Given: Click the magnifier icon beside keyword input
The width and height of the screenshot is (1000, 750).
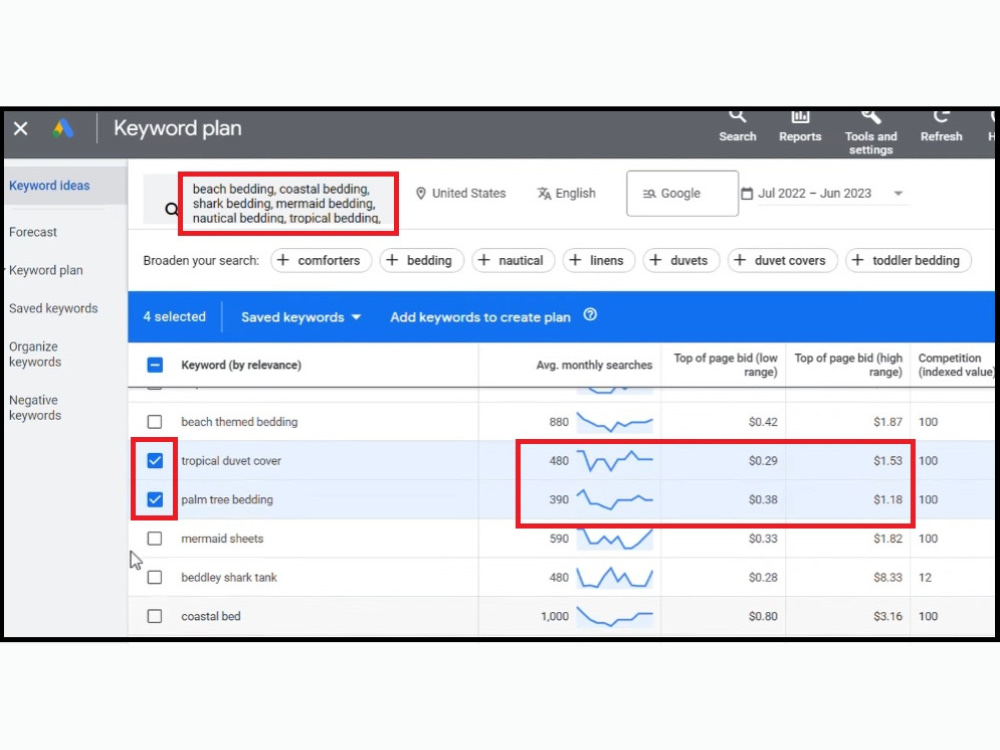Looking at the screenshot, I should 171,209.
